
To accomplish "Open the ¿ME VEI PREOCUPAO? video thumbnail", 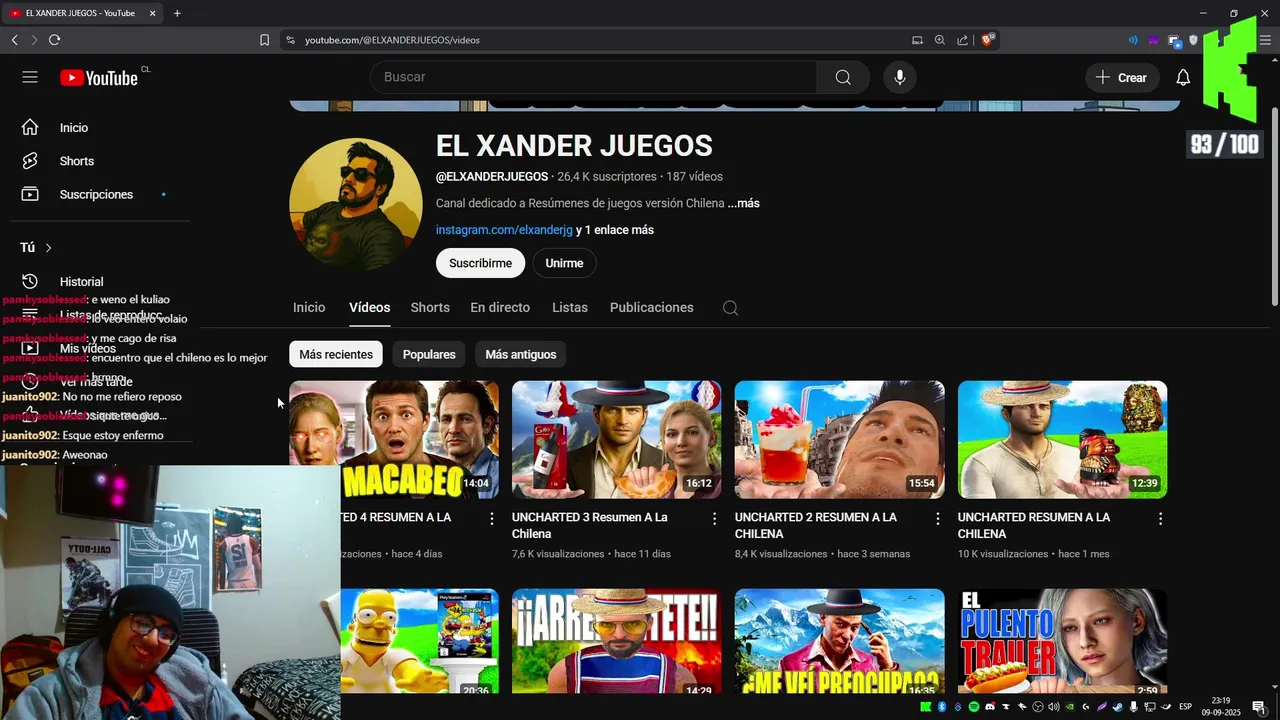I will click(x=839, y=641).
